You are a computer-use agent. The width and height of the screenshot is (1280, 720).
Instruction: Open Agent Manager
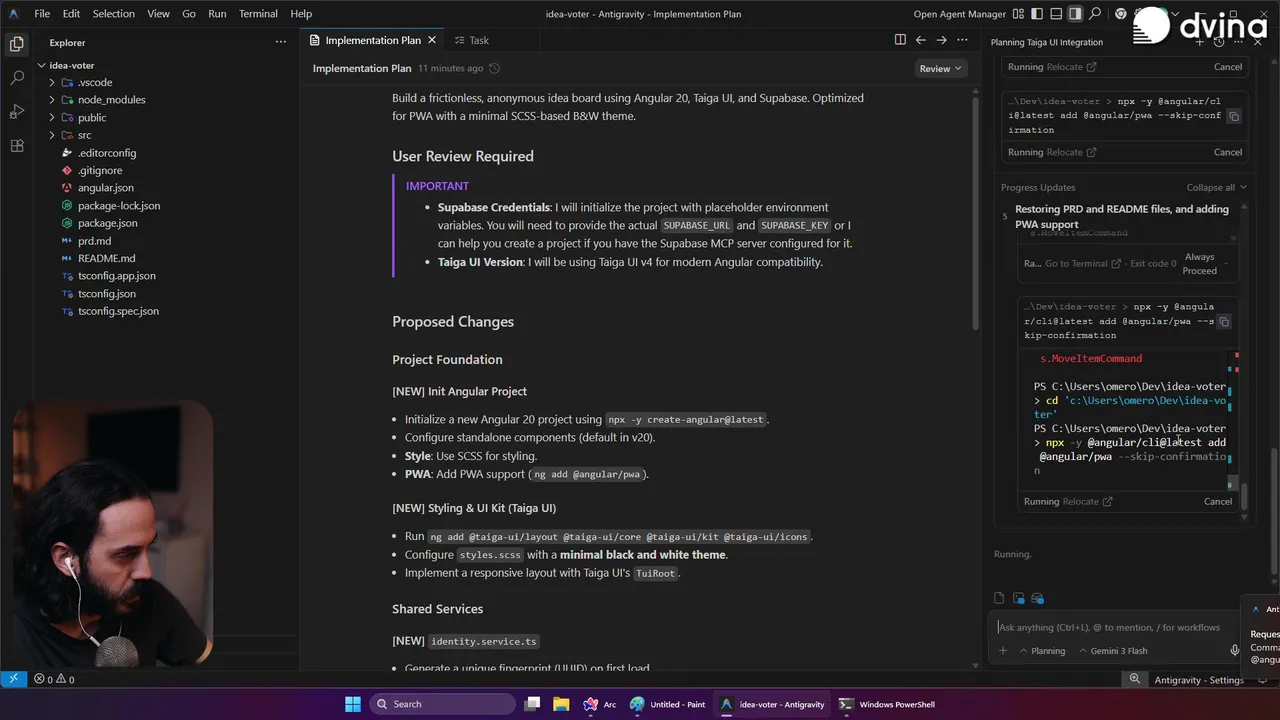coord(960,14)
